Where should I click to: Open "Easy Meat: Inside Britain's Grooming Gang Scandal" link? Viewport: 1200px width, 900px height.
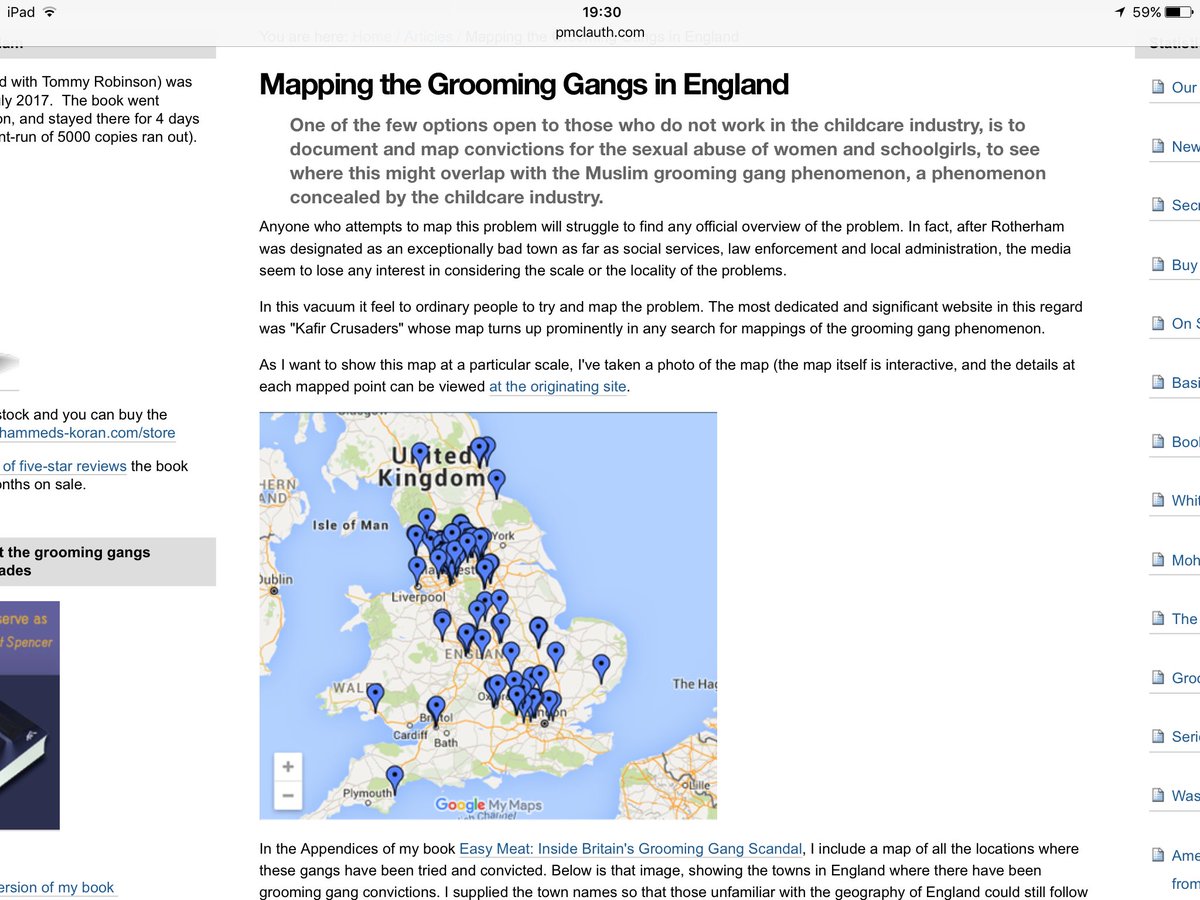631,849
